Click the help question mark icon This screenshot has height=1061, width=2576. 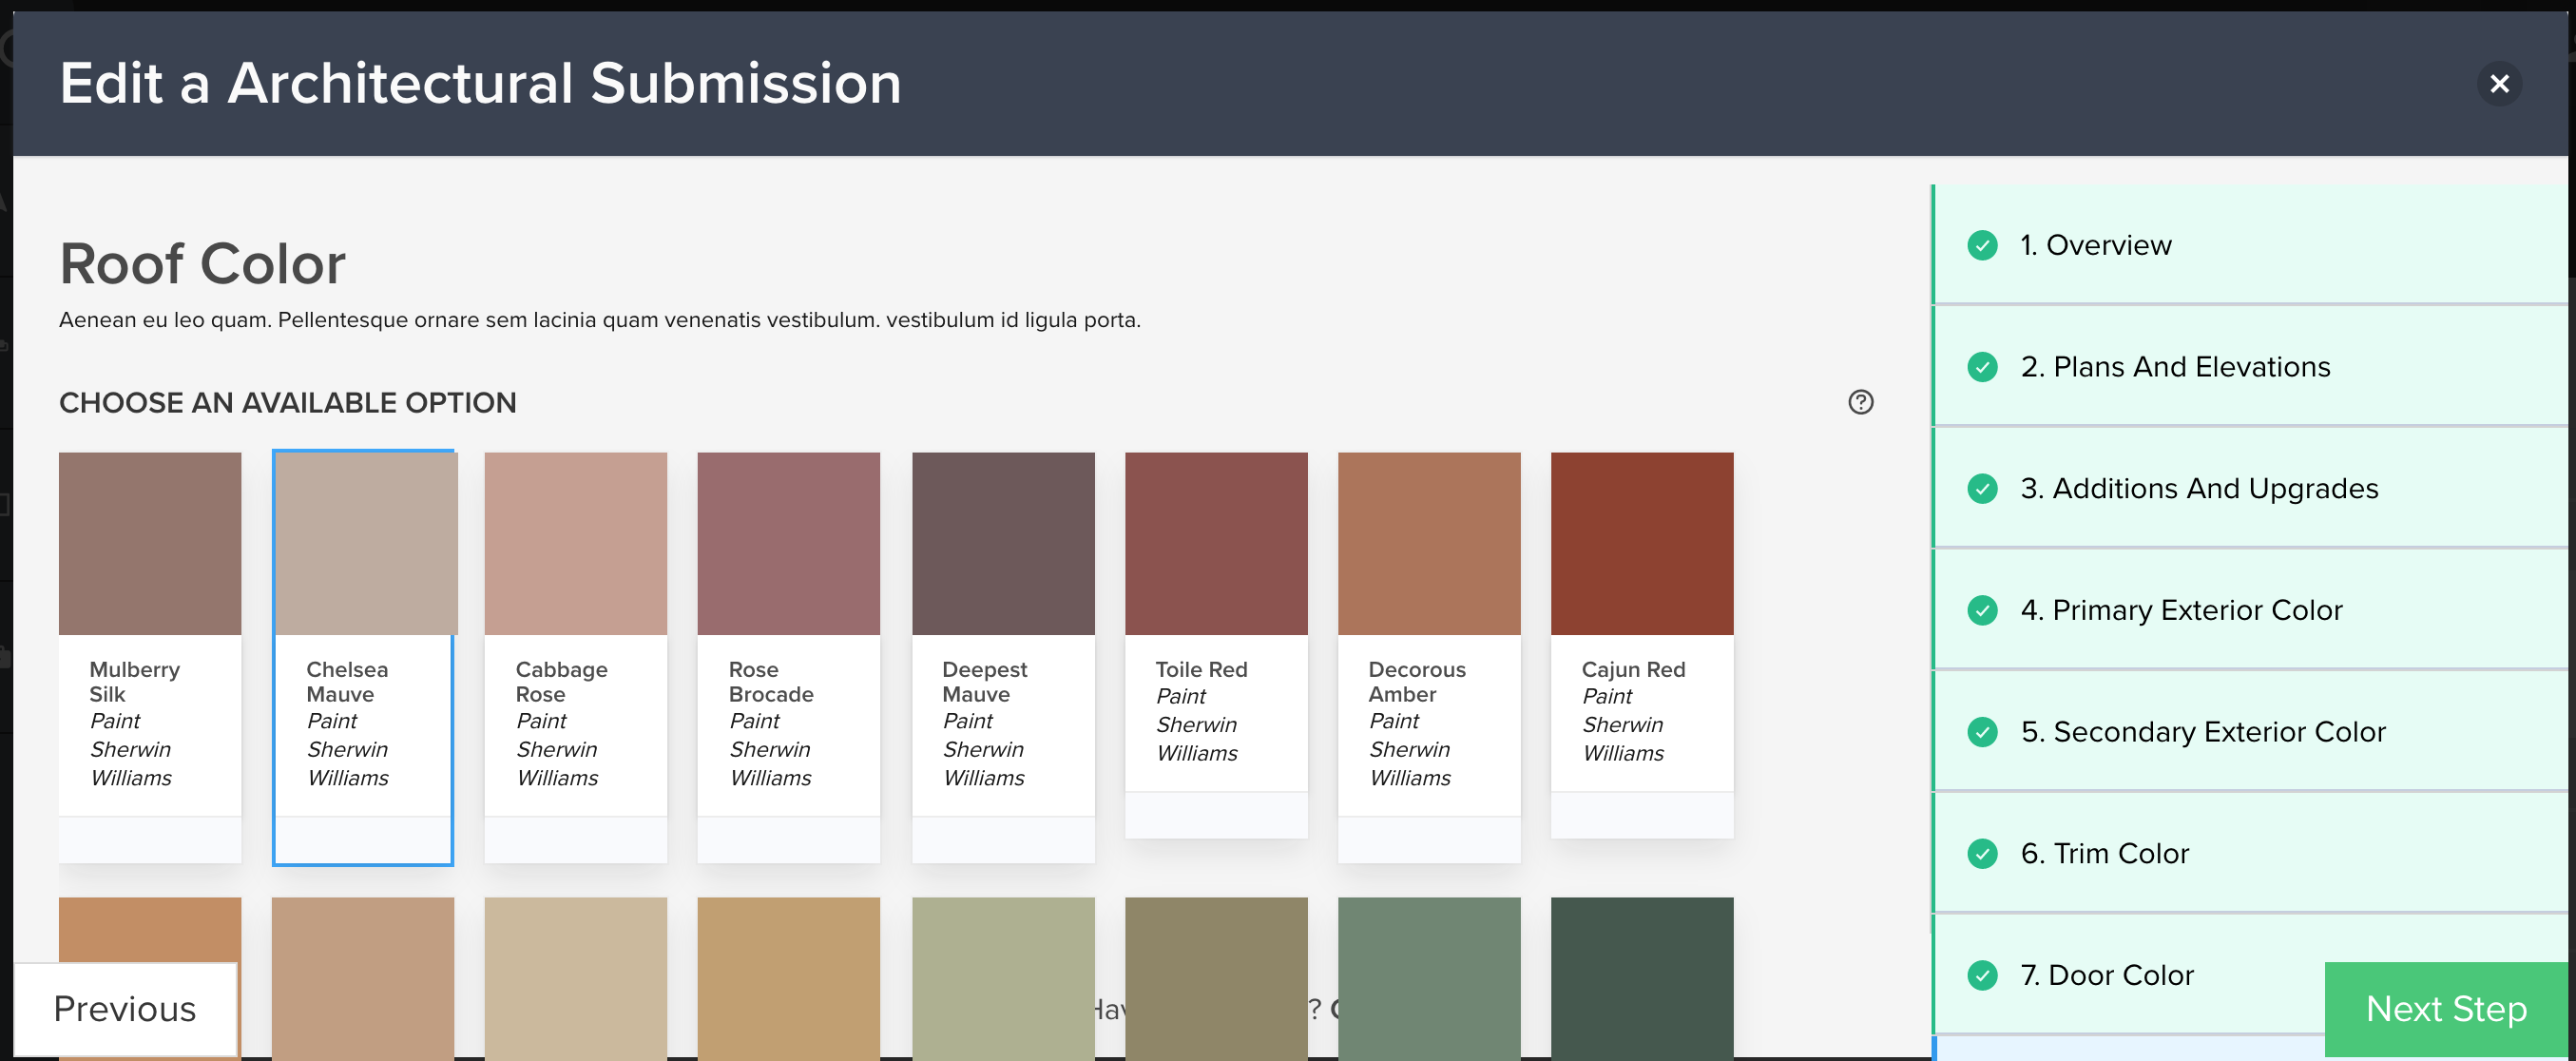coord(1860,402)
